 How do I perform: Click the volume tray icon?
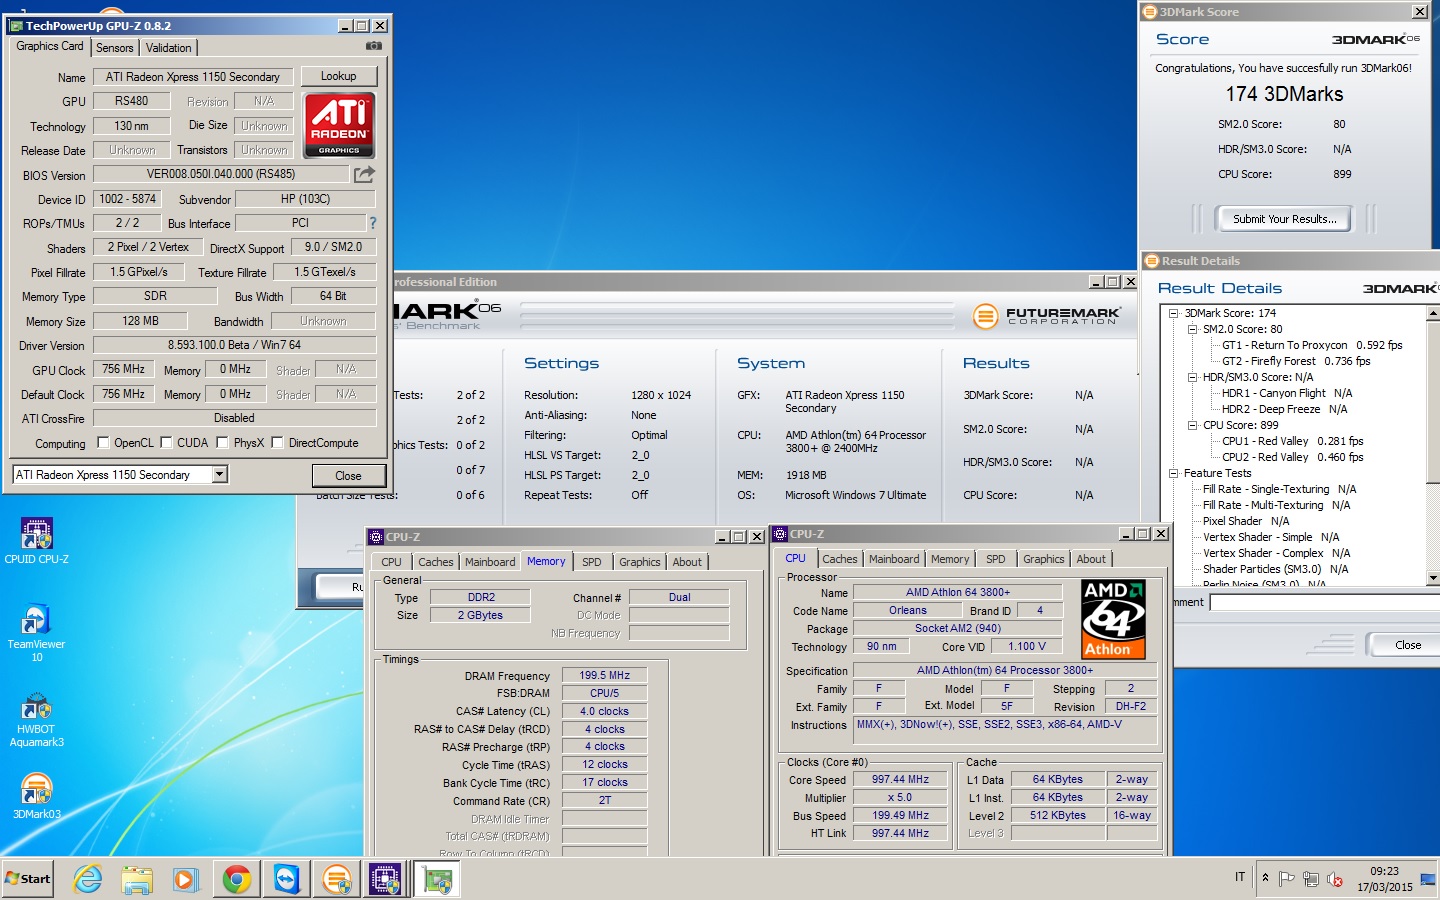click(1334, 879)
